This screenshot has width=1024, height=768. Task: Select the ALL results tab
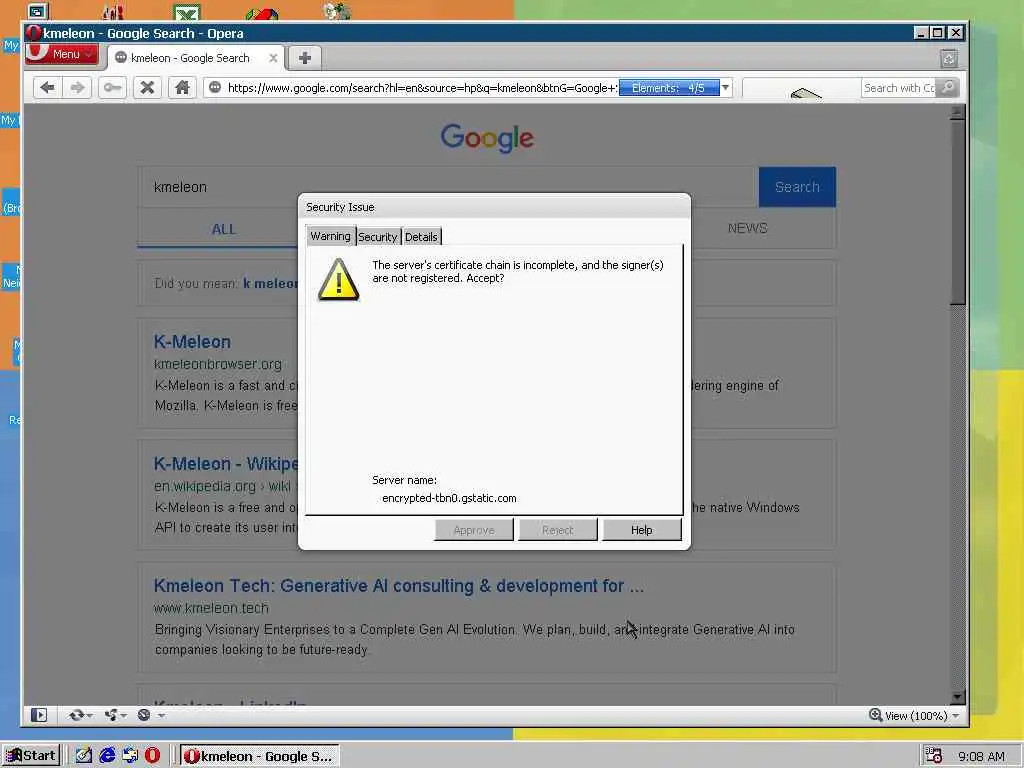(x=223, y=229)
